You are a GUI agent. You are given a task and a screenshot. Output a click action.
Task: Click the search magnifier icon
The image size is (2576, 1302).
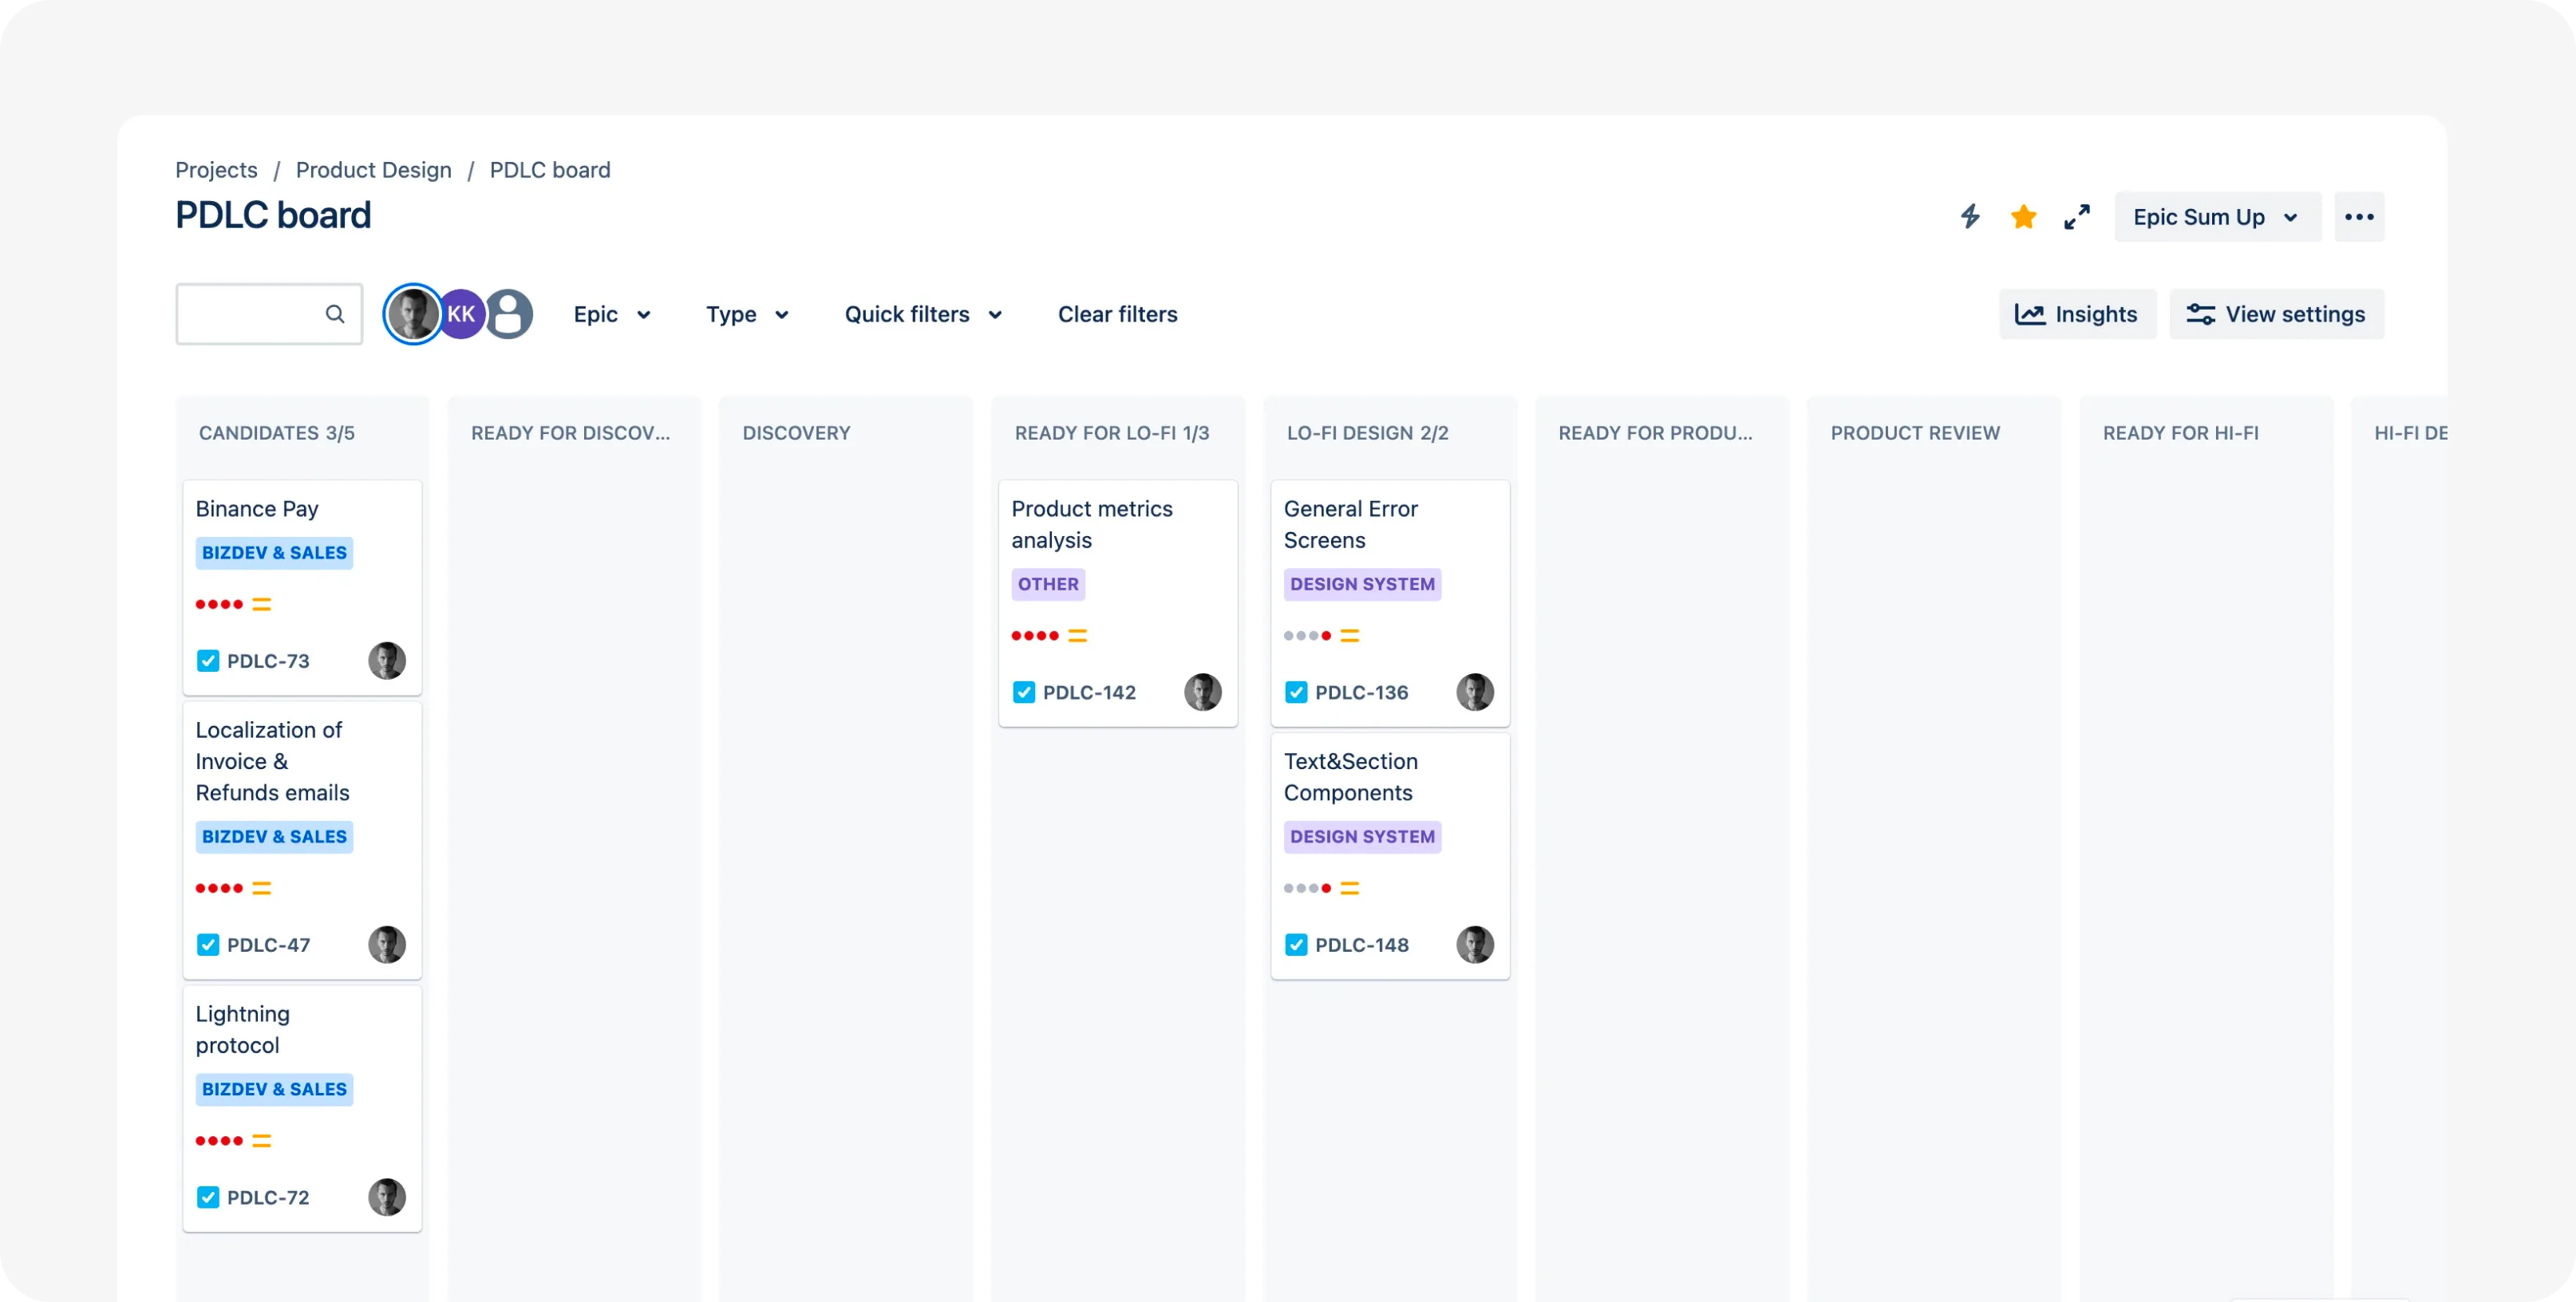coord(335,314)
